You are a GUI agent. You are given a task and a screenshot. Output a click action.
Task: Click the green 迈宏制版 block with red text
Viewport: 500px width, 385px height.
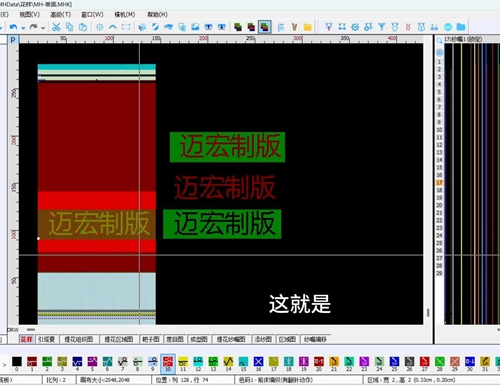click(227, 147)
